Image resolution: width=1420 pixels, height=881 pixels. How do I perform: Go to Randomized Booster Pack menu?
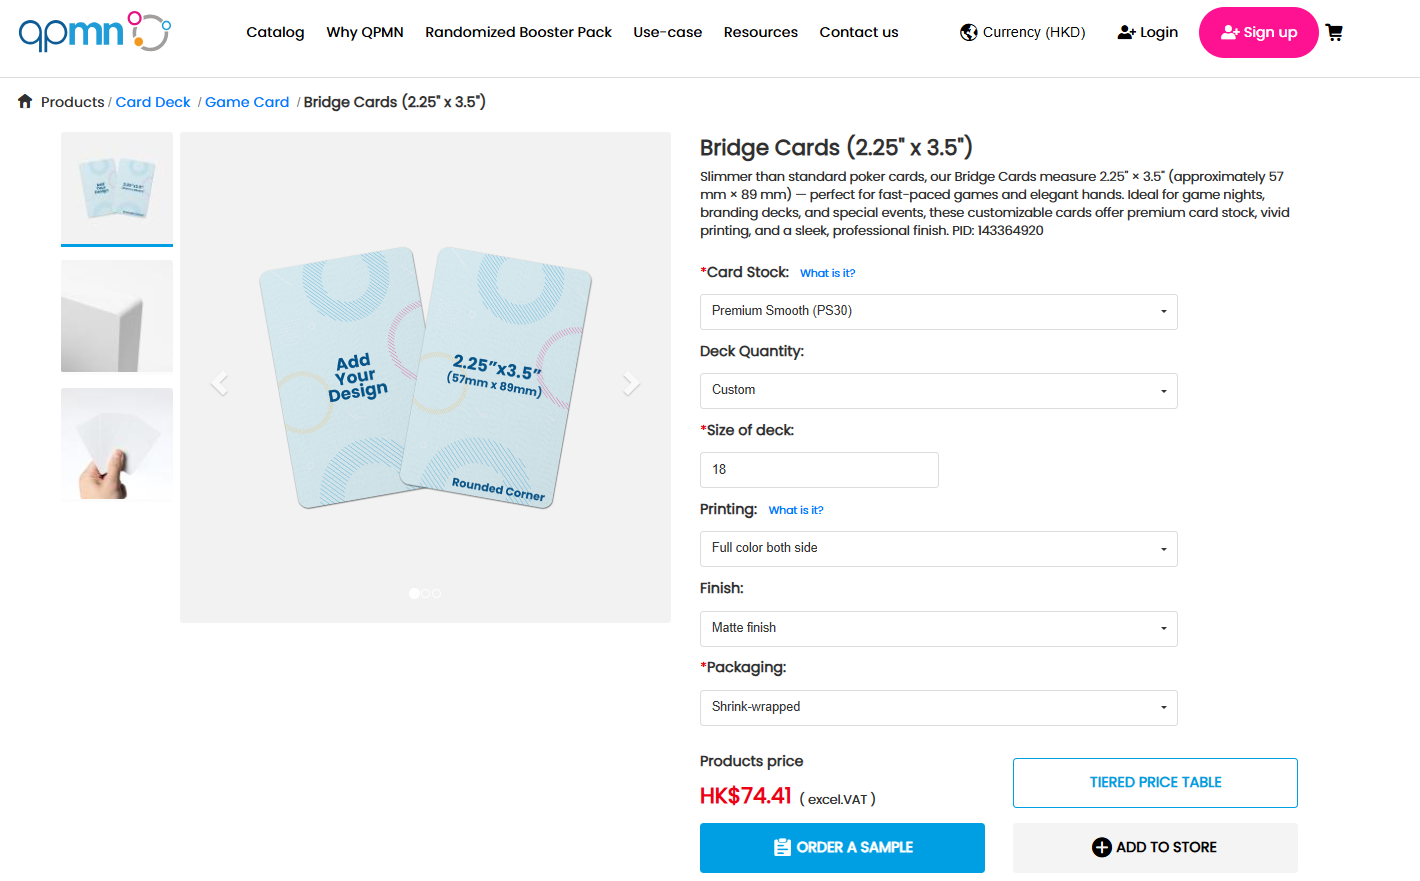(518, 32)
